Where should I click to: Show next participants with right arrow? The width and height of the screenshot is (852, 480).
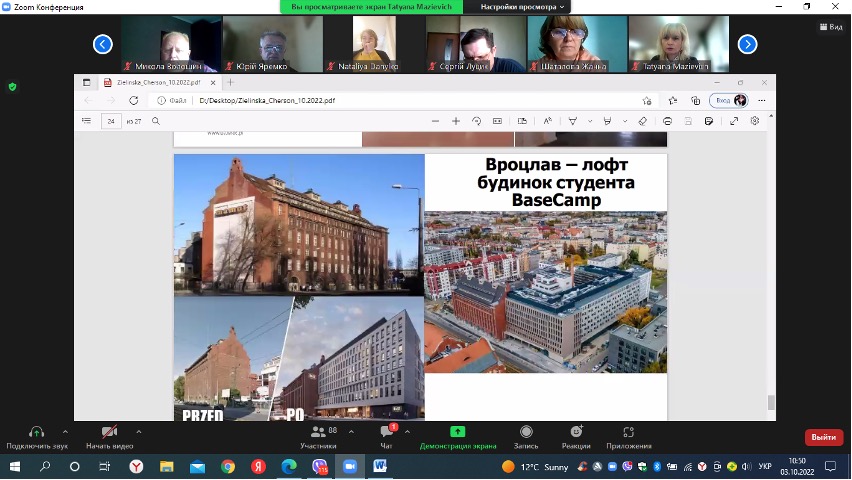pyautogui.click(x=747, y=44)
